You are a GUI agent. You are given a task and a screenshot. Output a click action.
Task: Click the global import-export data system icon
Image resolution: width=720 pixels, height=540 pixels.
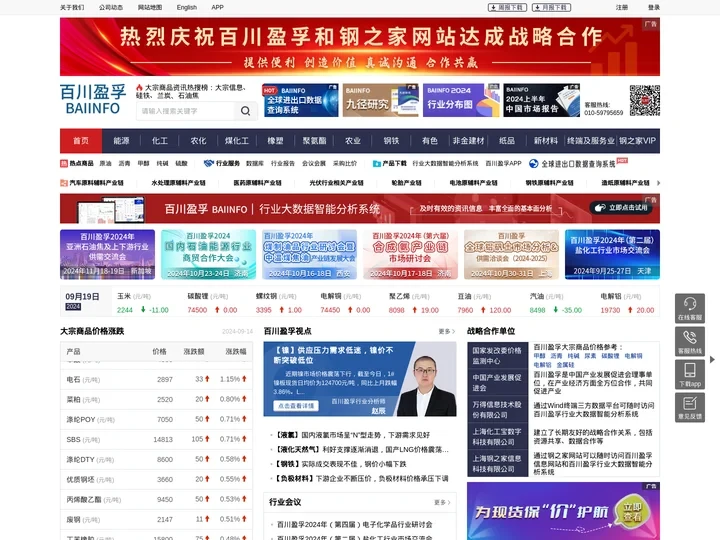(533, 163)
